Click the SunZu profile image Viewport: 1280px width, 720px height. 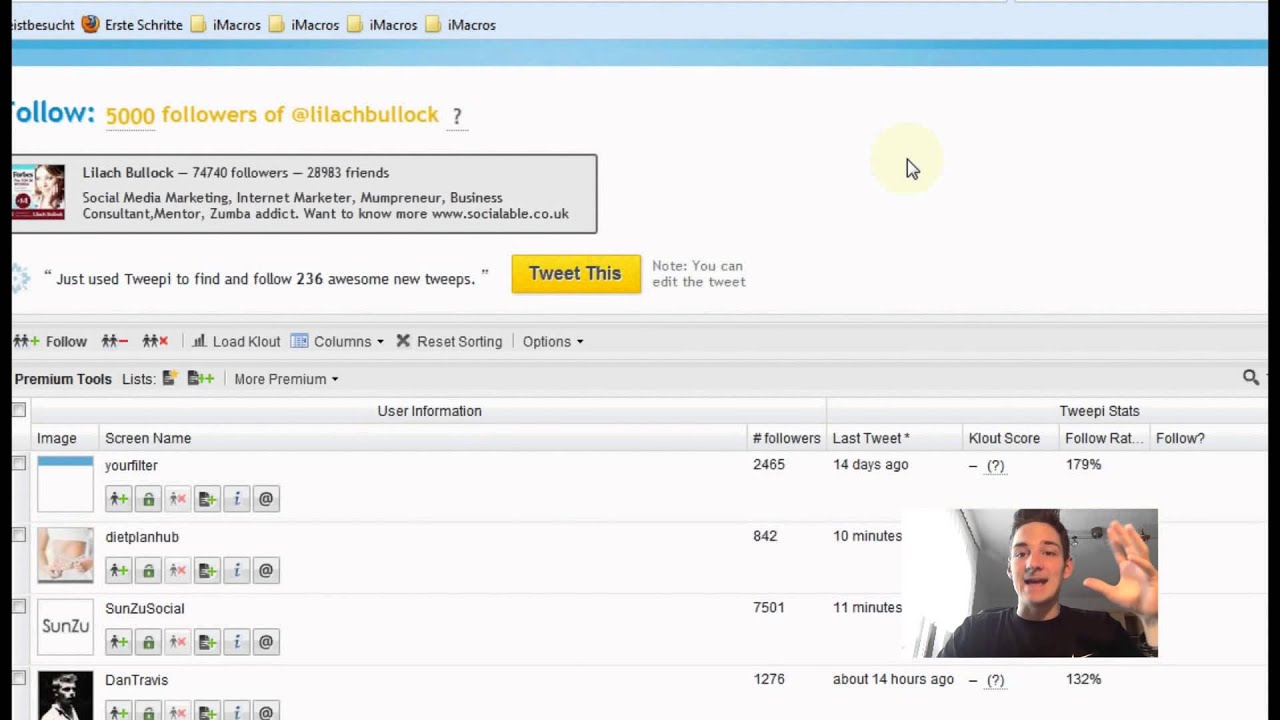pyautogui.click(x=65, y=626)
